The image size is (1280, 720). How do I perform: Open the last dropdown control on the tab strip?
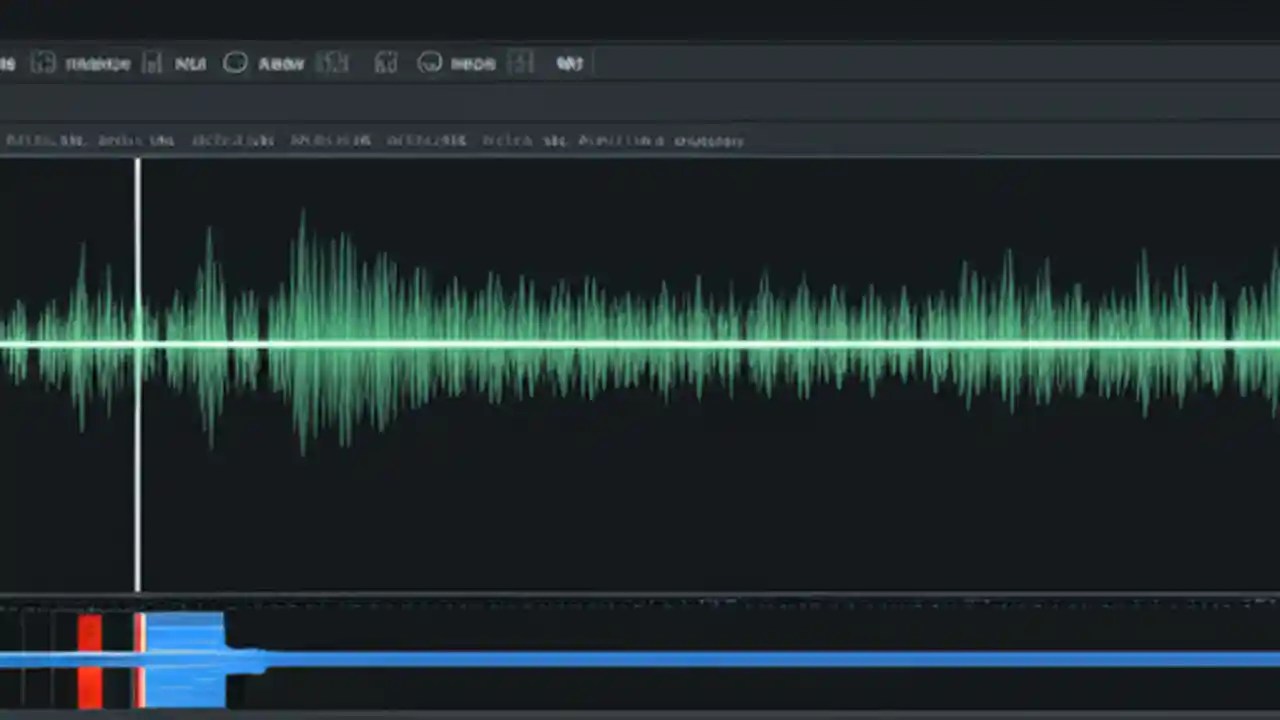point(712,141)
